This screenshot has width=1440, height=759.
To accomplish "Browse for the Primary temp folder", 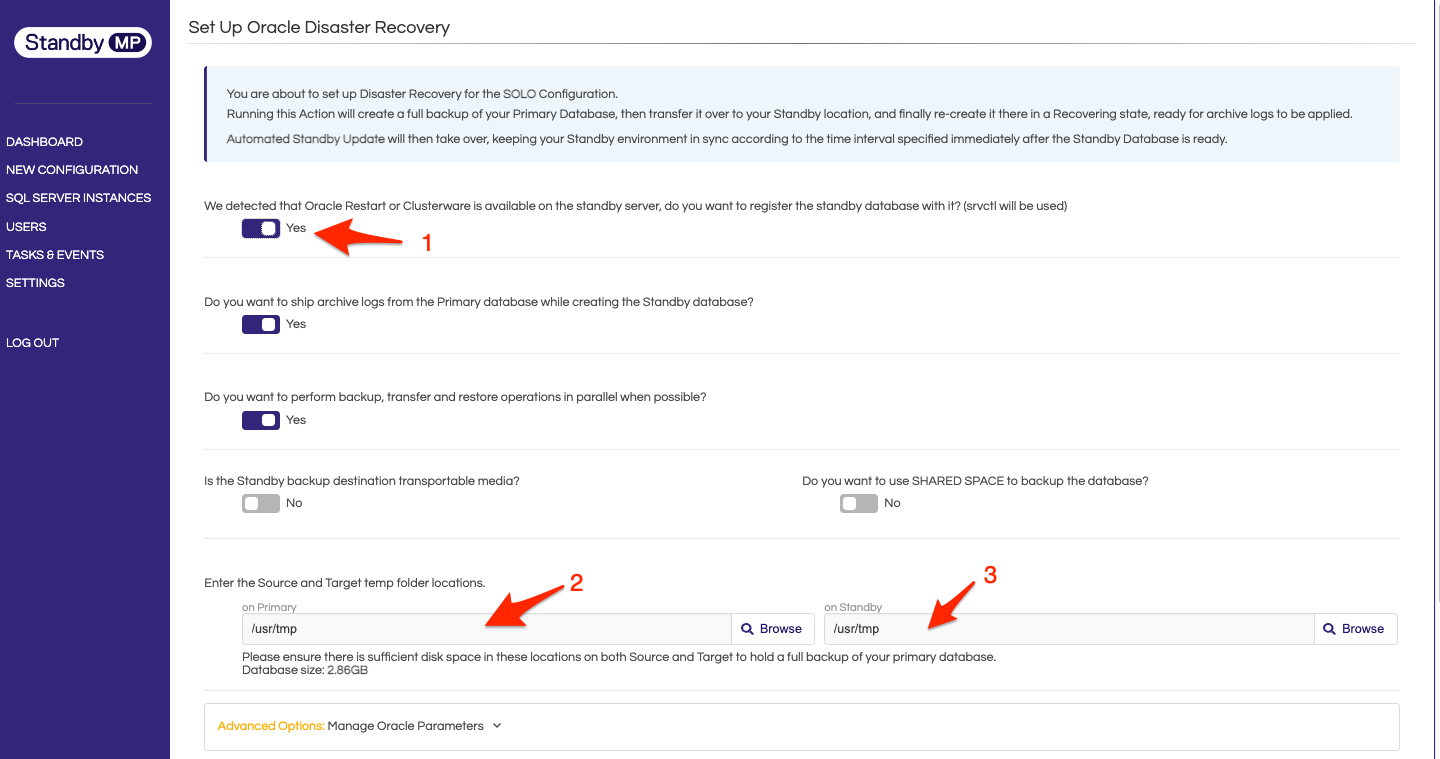I will [773, 629].
